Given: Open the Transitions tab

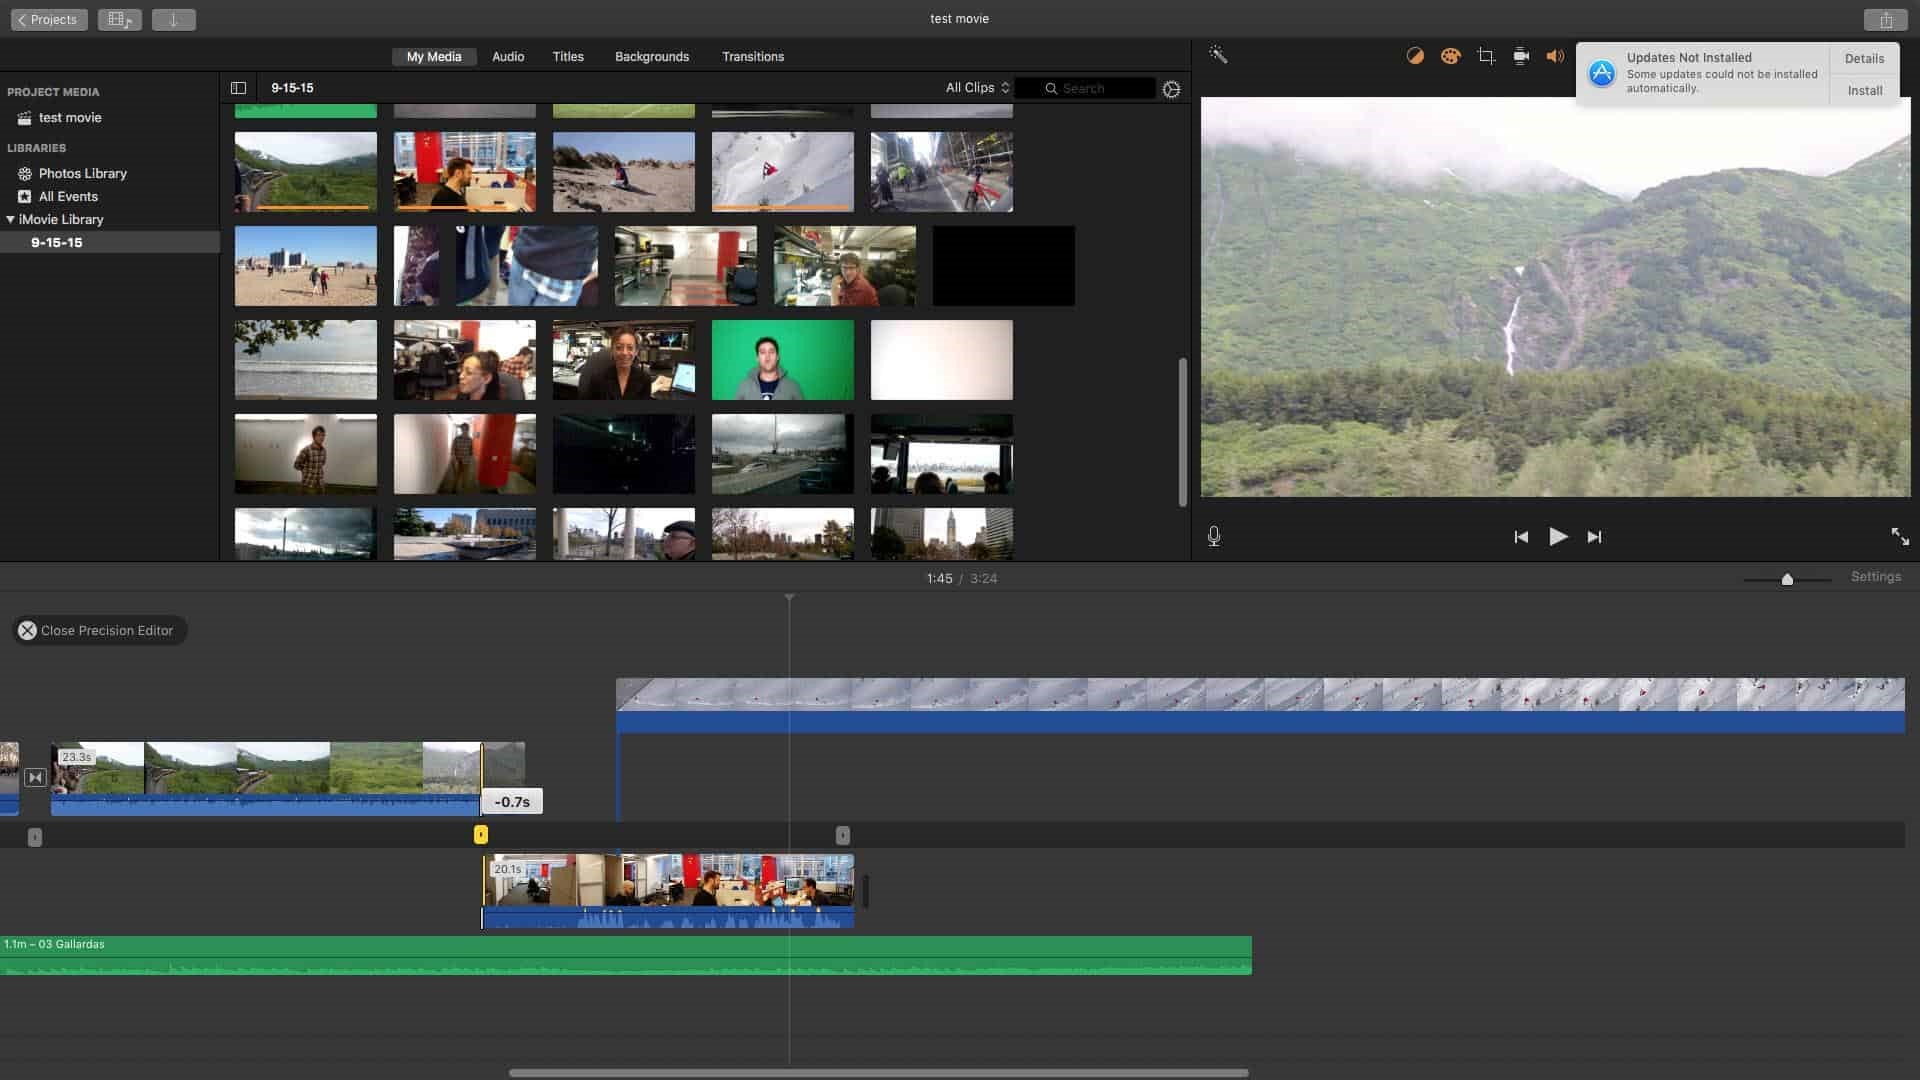Looking at the screenshot, I should (x=753, y=57).
